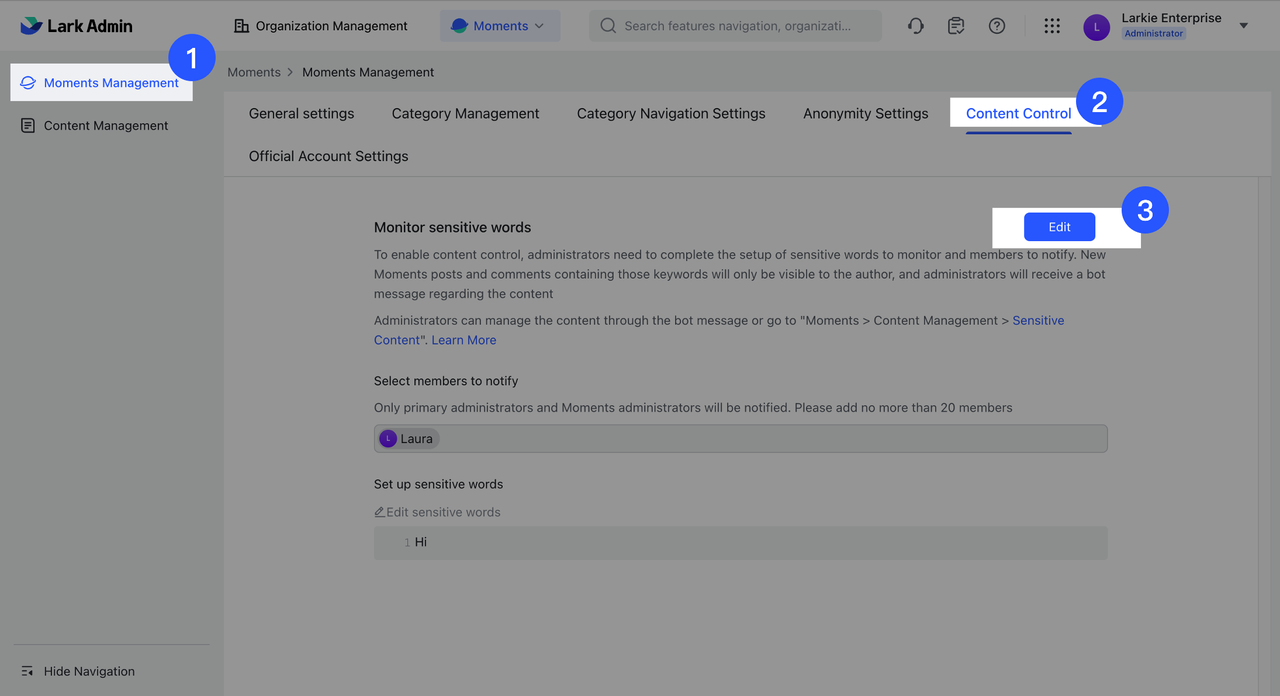Open Content Management in the sidebar
The image size is (1280, 696).
click(x=105, y=125)
